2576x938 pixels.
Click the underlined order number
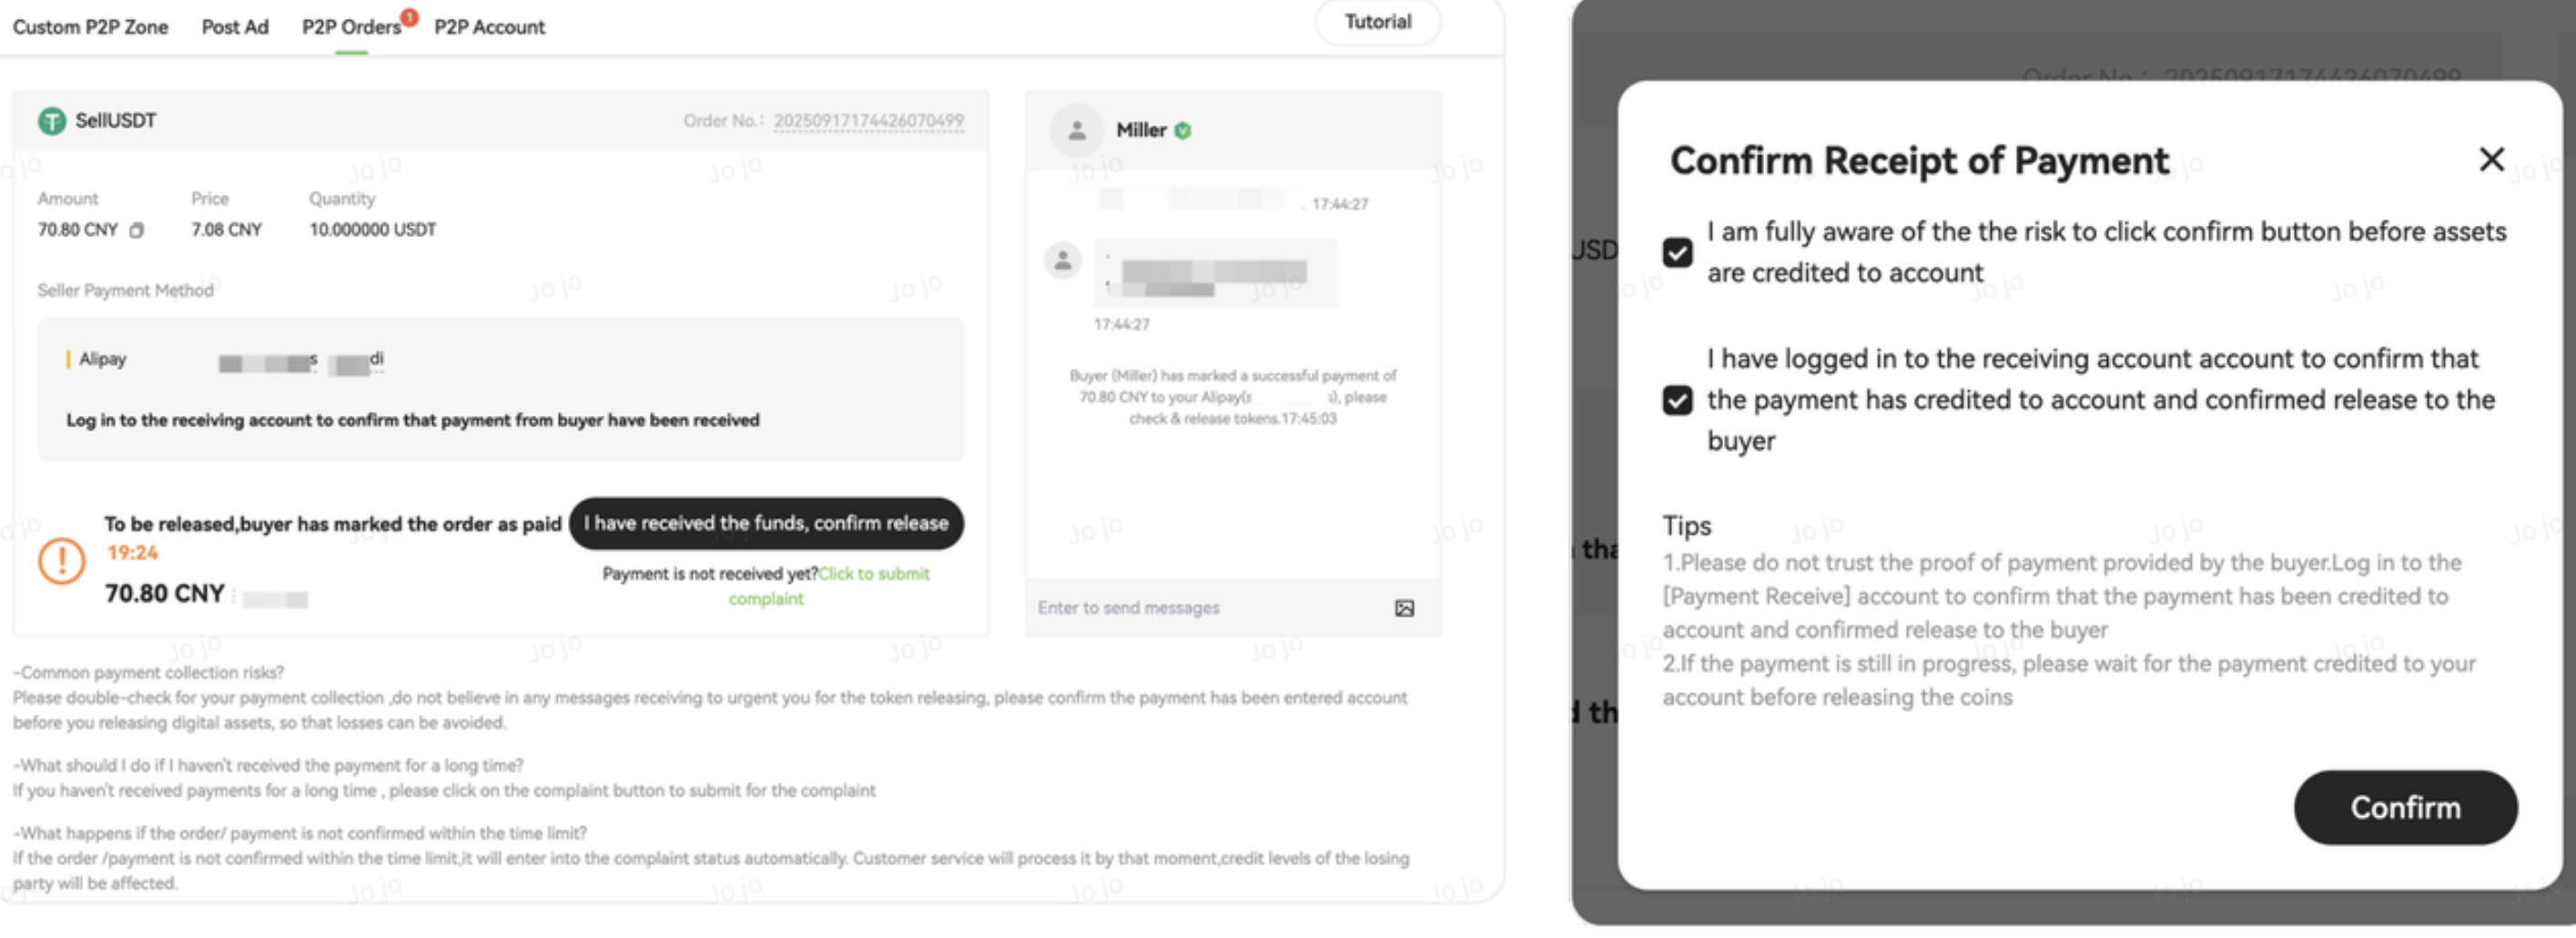click(x=868, y=121)
